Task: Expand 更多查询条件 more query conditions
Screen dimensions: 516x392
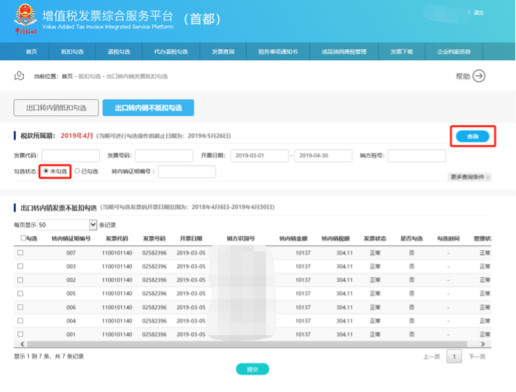Action: 469,177
